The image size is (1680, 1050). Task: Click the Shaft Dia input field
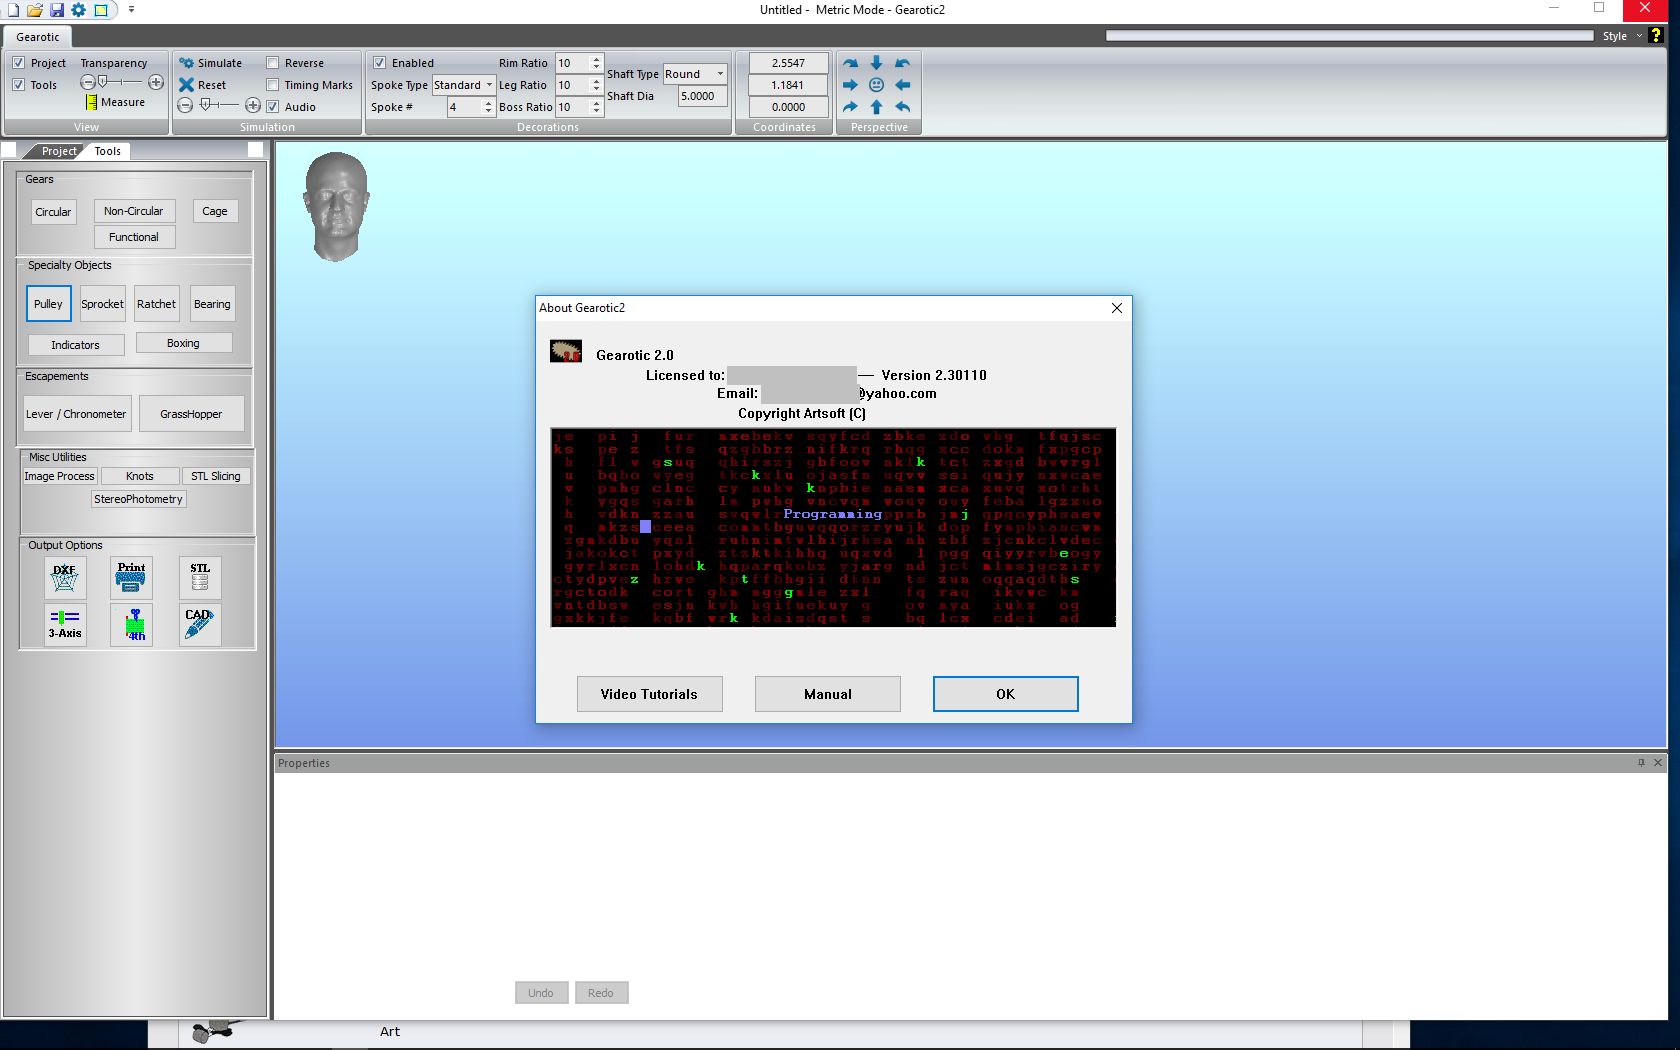click(702, 96)
